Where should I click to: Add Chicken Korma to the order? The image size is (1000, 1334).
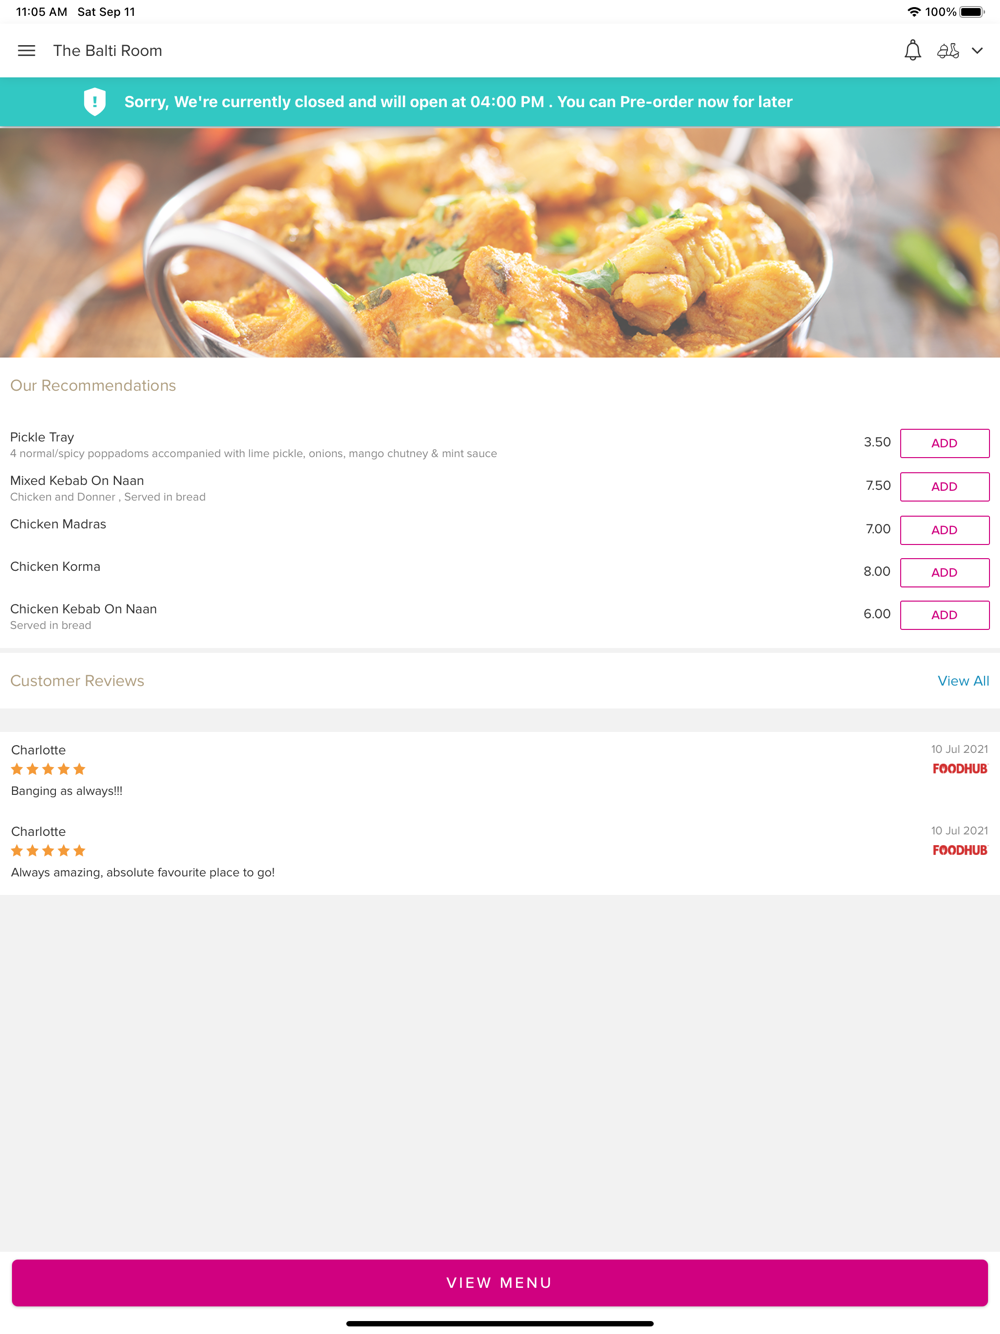pos(944,573)
